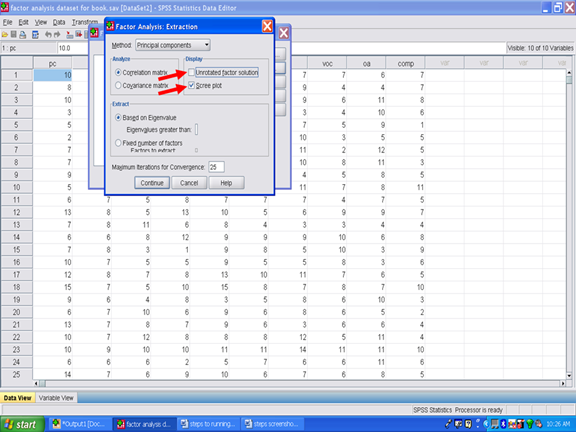This screenshot has height=432, width=576.
Task: Select row number 12 header
Action: (17, 212)
